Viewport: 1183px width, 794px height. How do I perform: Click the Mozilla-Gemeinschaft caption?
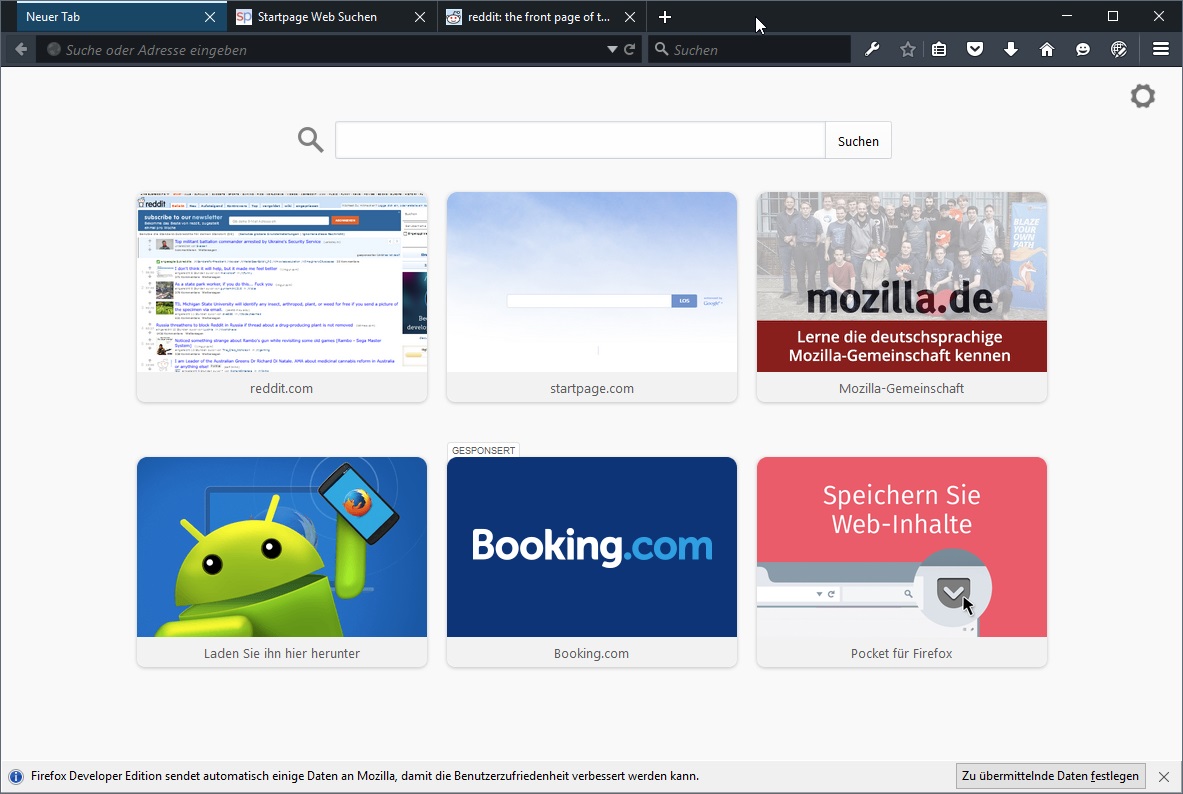point(902,389)
